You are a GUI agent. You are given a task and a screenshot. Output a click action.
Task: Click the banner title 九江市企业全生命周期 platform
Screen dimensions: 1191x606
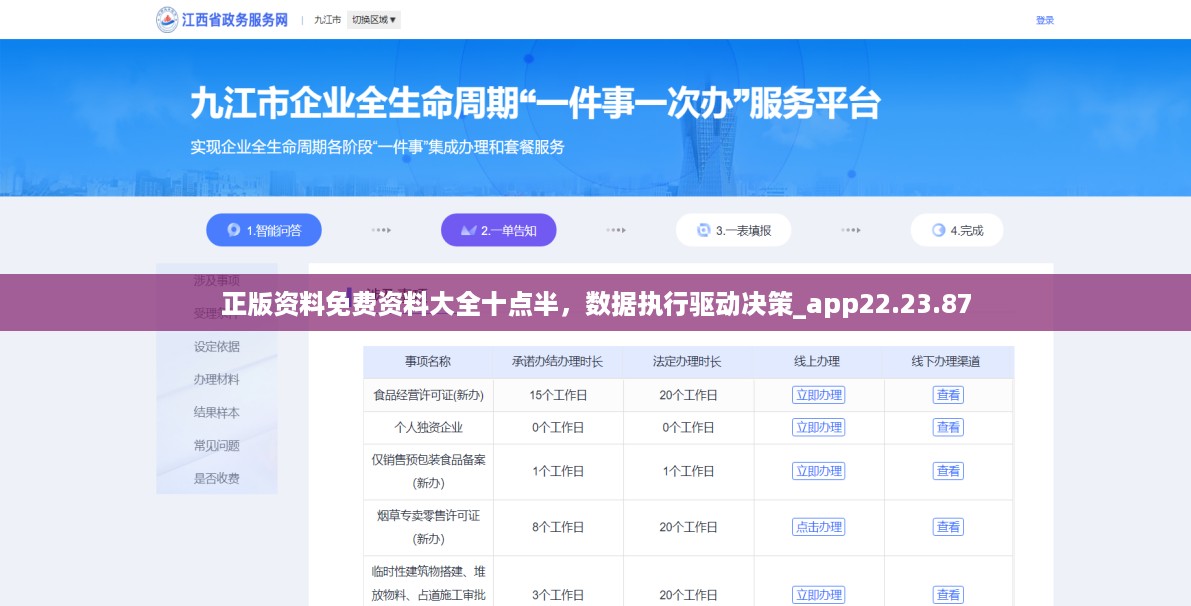535,104
